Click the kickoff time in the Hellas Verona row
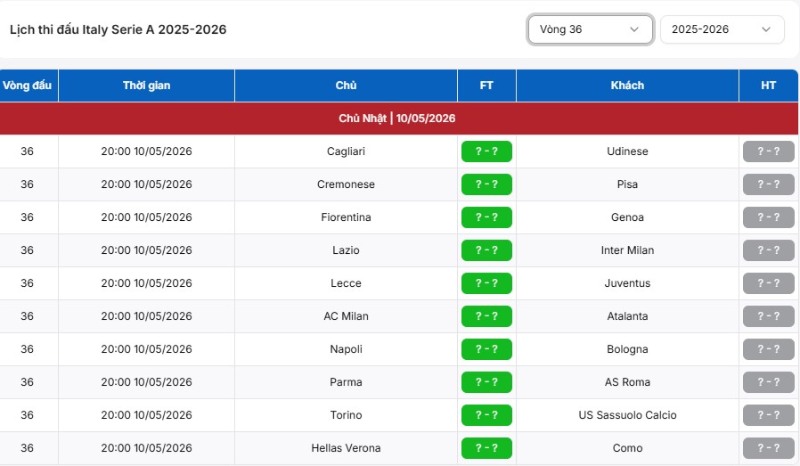800x466 pixels. pyautogui.click(x=146, y=448)
